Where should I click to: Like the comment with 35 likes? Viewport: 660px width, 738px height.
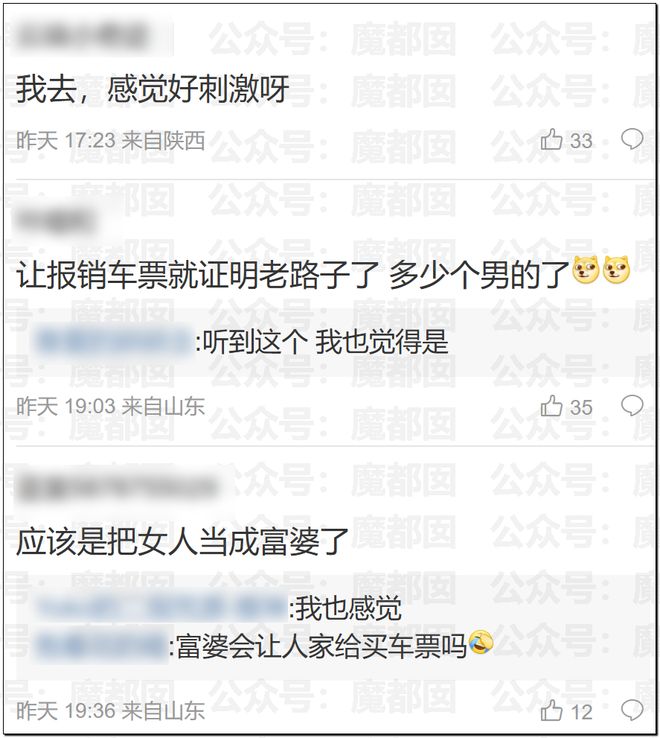click(551, 406)
